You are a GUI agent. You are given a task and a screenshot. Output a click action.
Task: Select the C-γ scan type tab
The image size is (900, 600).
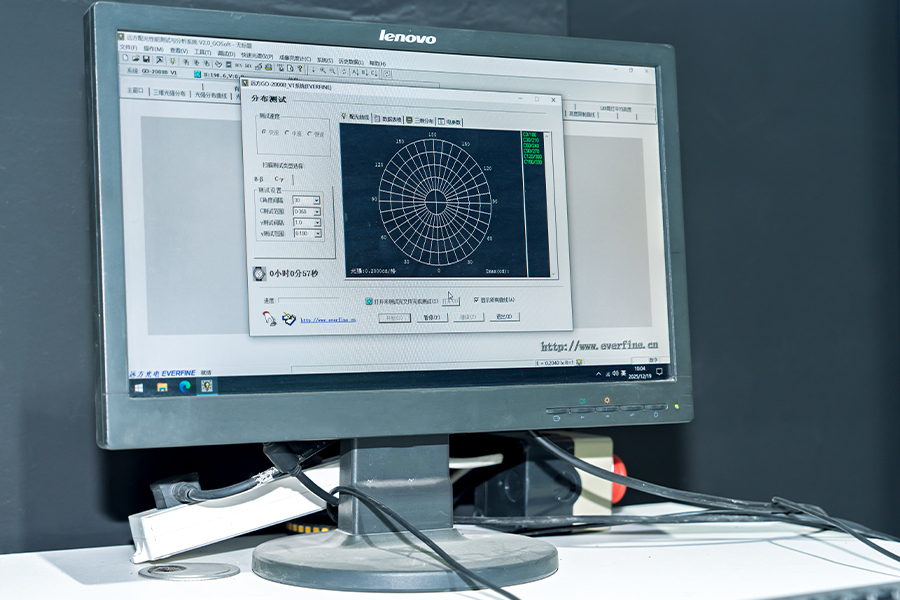[279, 178]
